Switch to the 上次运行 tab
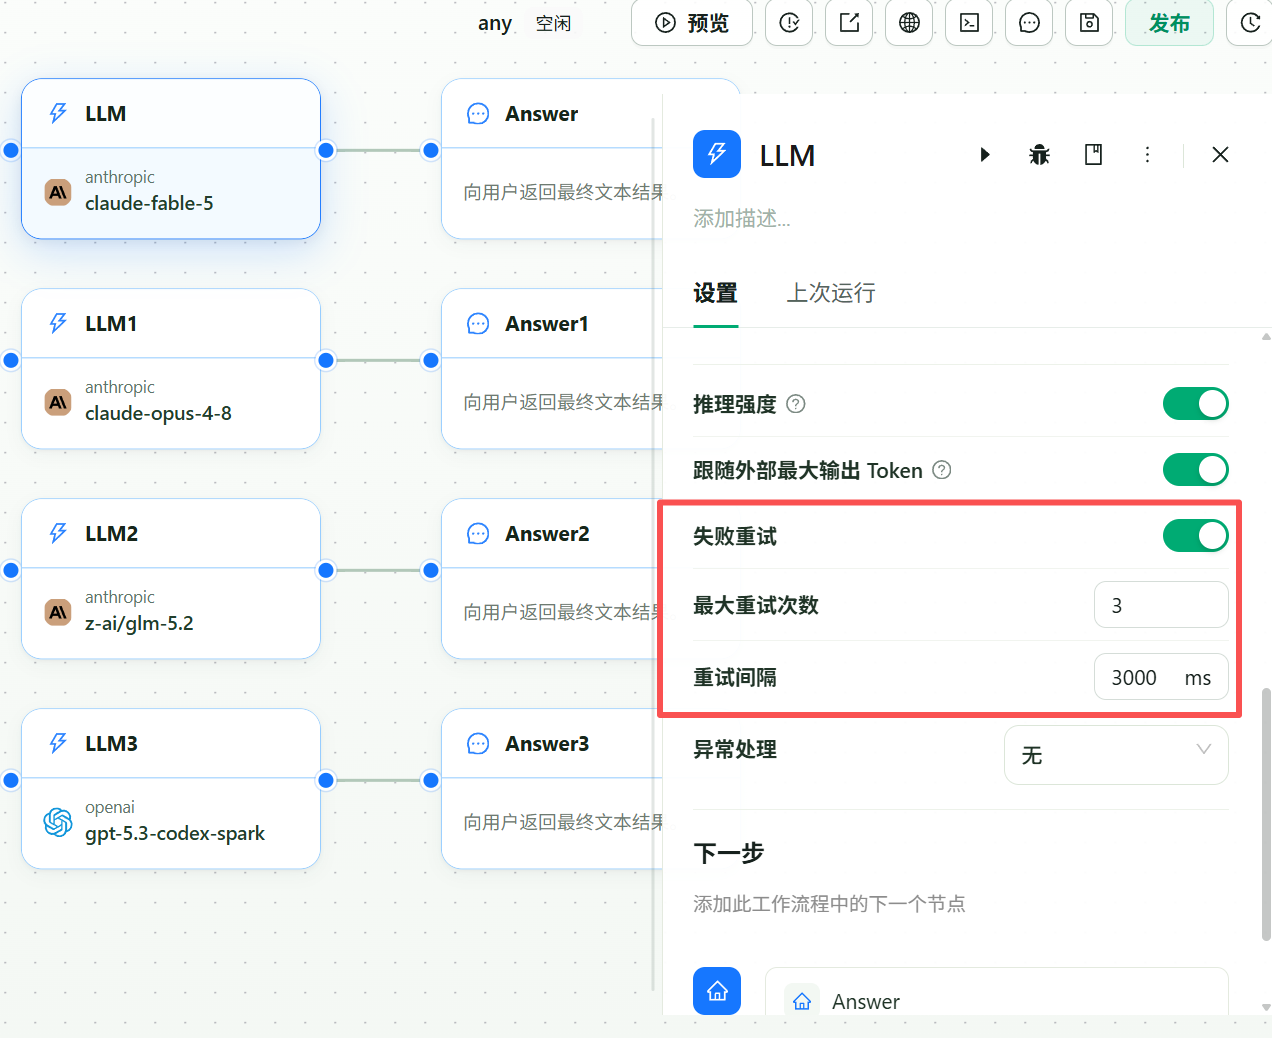 [831, 293]
